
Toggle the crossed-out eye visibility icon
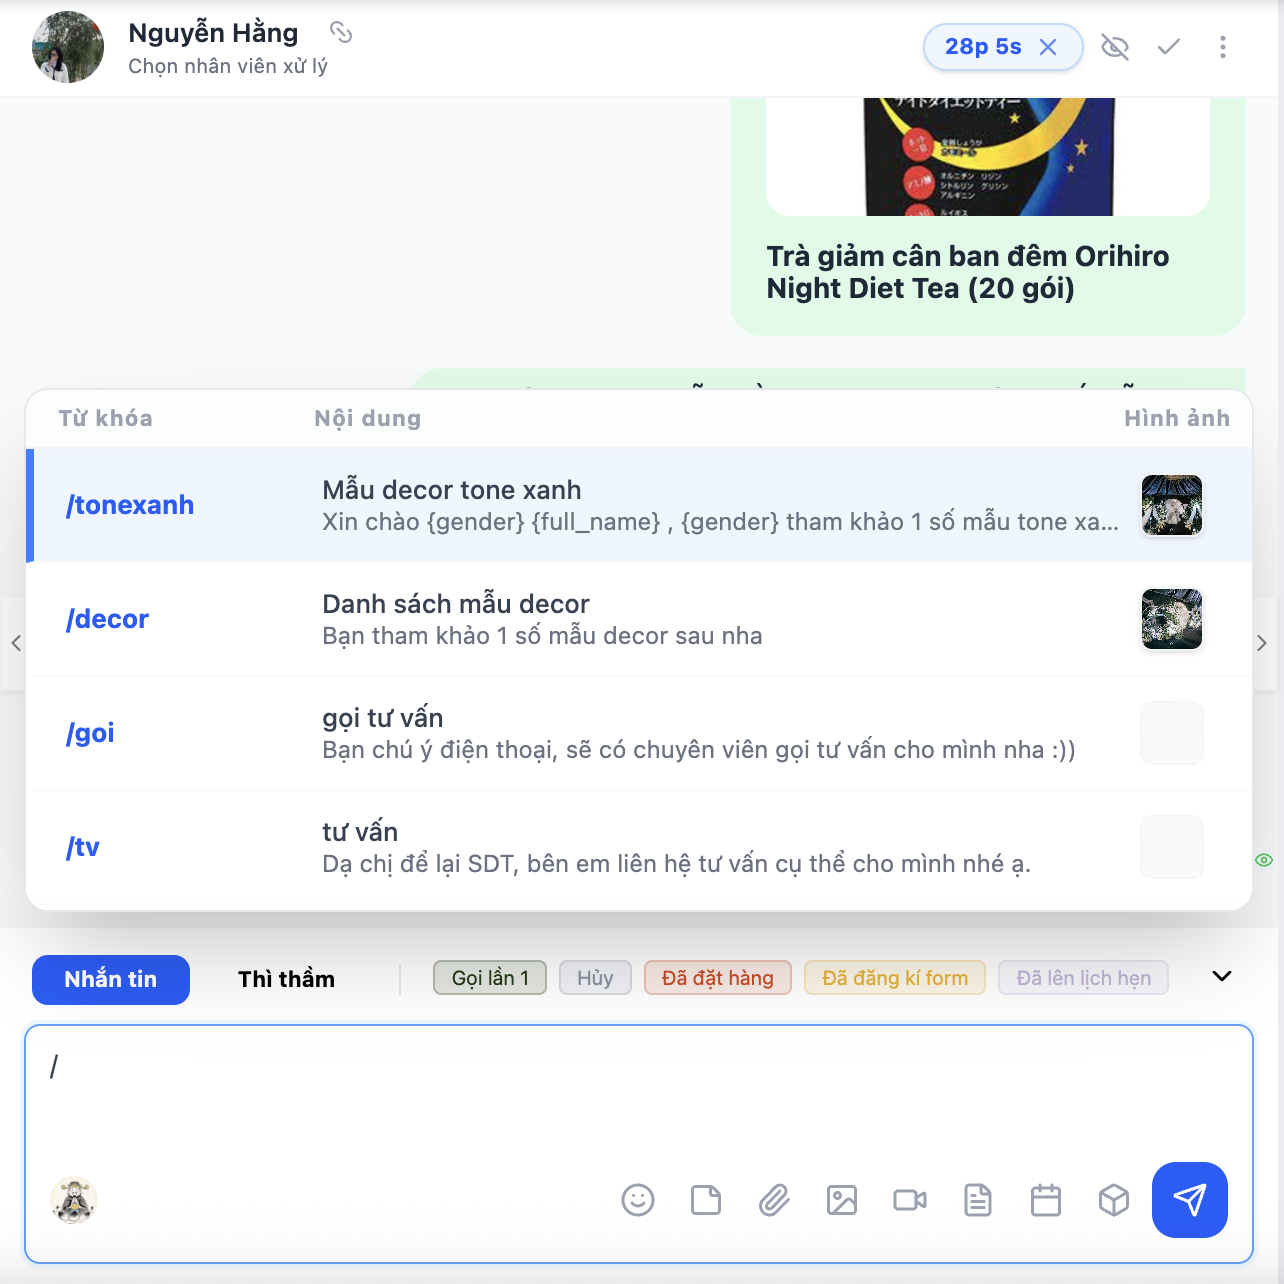[x=1115, y=47]
